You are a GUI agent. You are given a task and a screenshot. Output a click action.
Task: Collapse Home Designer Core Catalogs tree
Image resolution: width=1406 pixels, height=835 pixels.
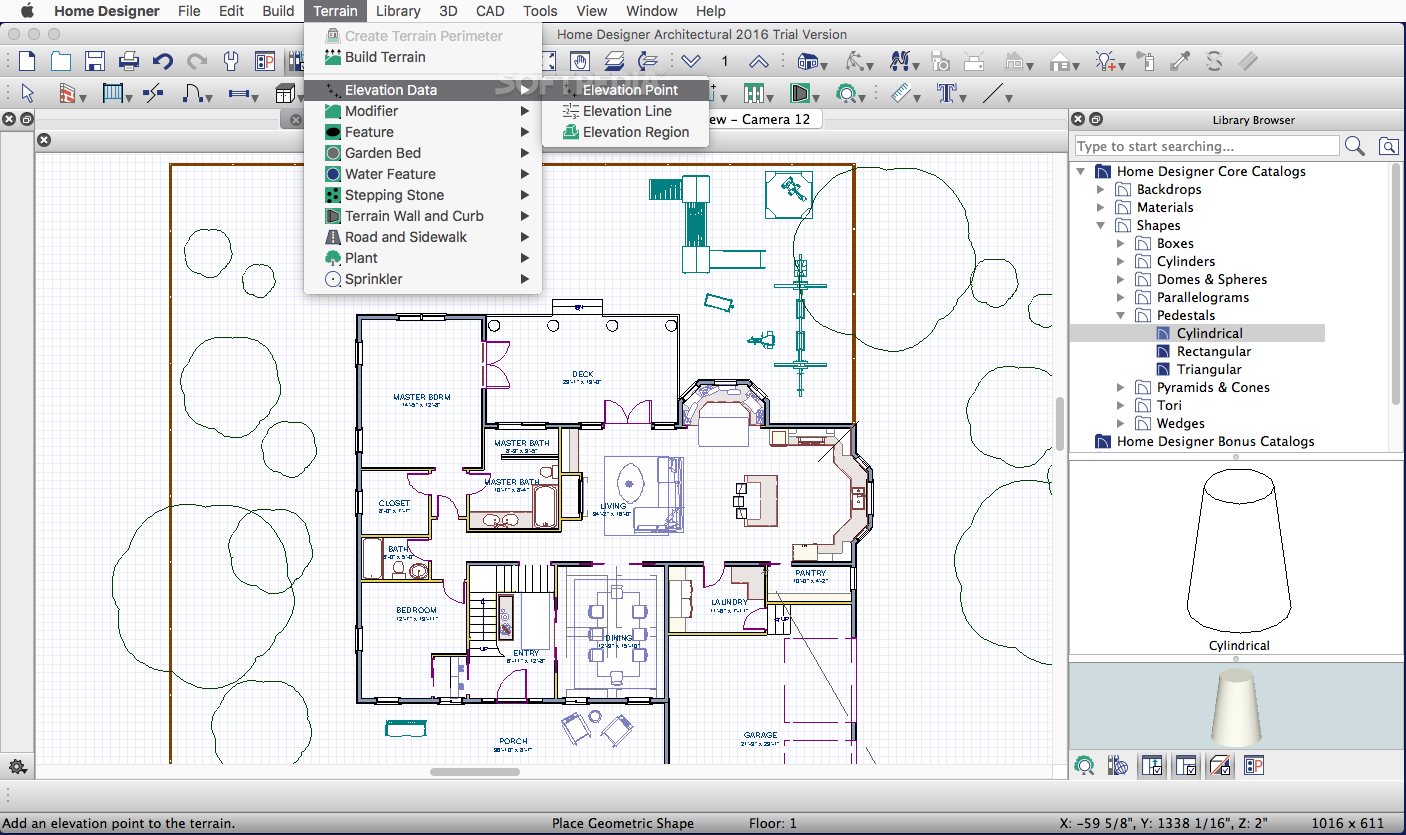(x=1081, y=171)
